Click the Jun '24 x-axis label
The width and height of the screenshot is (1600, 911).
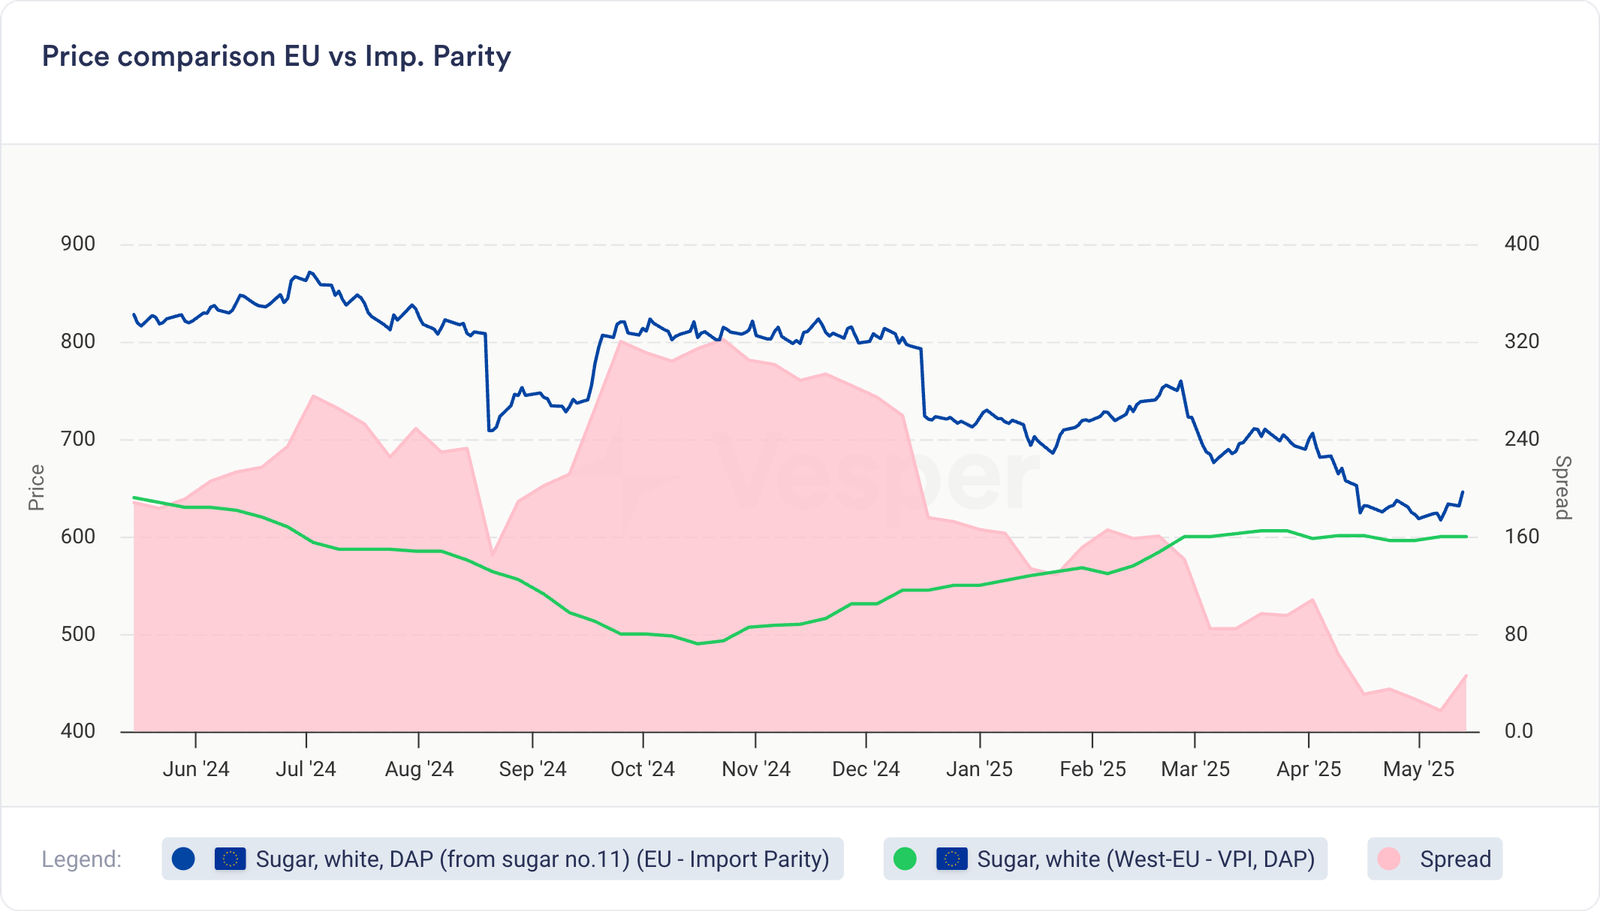coord(196,769)
